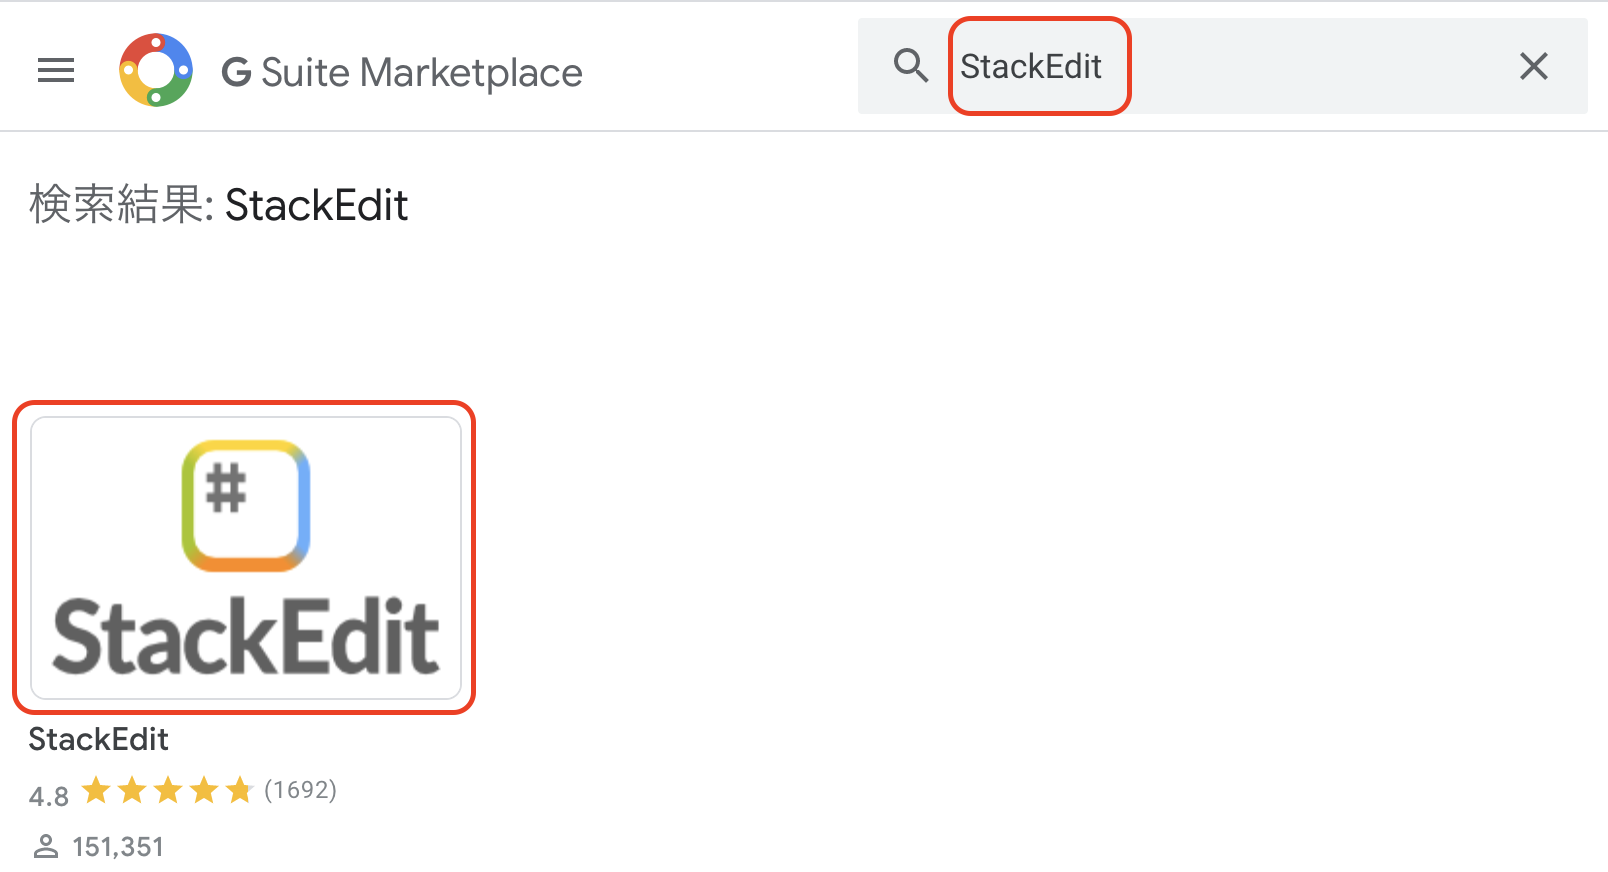
Task: Open the navigation hamburger menu
Action: click(x=55, y=69)
